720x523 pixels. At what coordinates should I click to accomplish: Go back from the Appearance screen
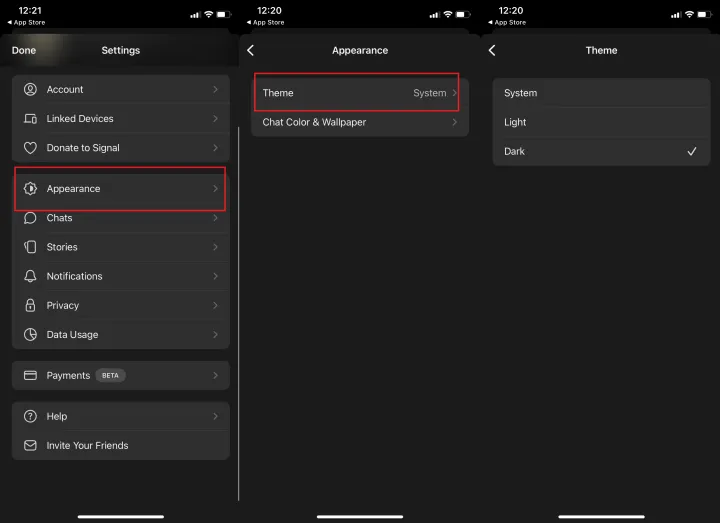(x=251, y=50)
